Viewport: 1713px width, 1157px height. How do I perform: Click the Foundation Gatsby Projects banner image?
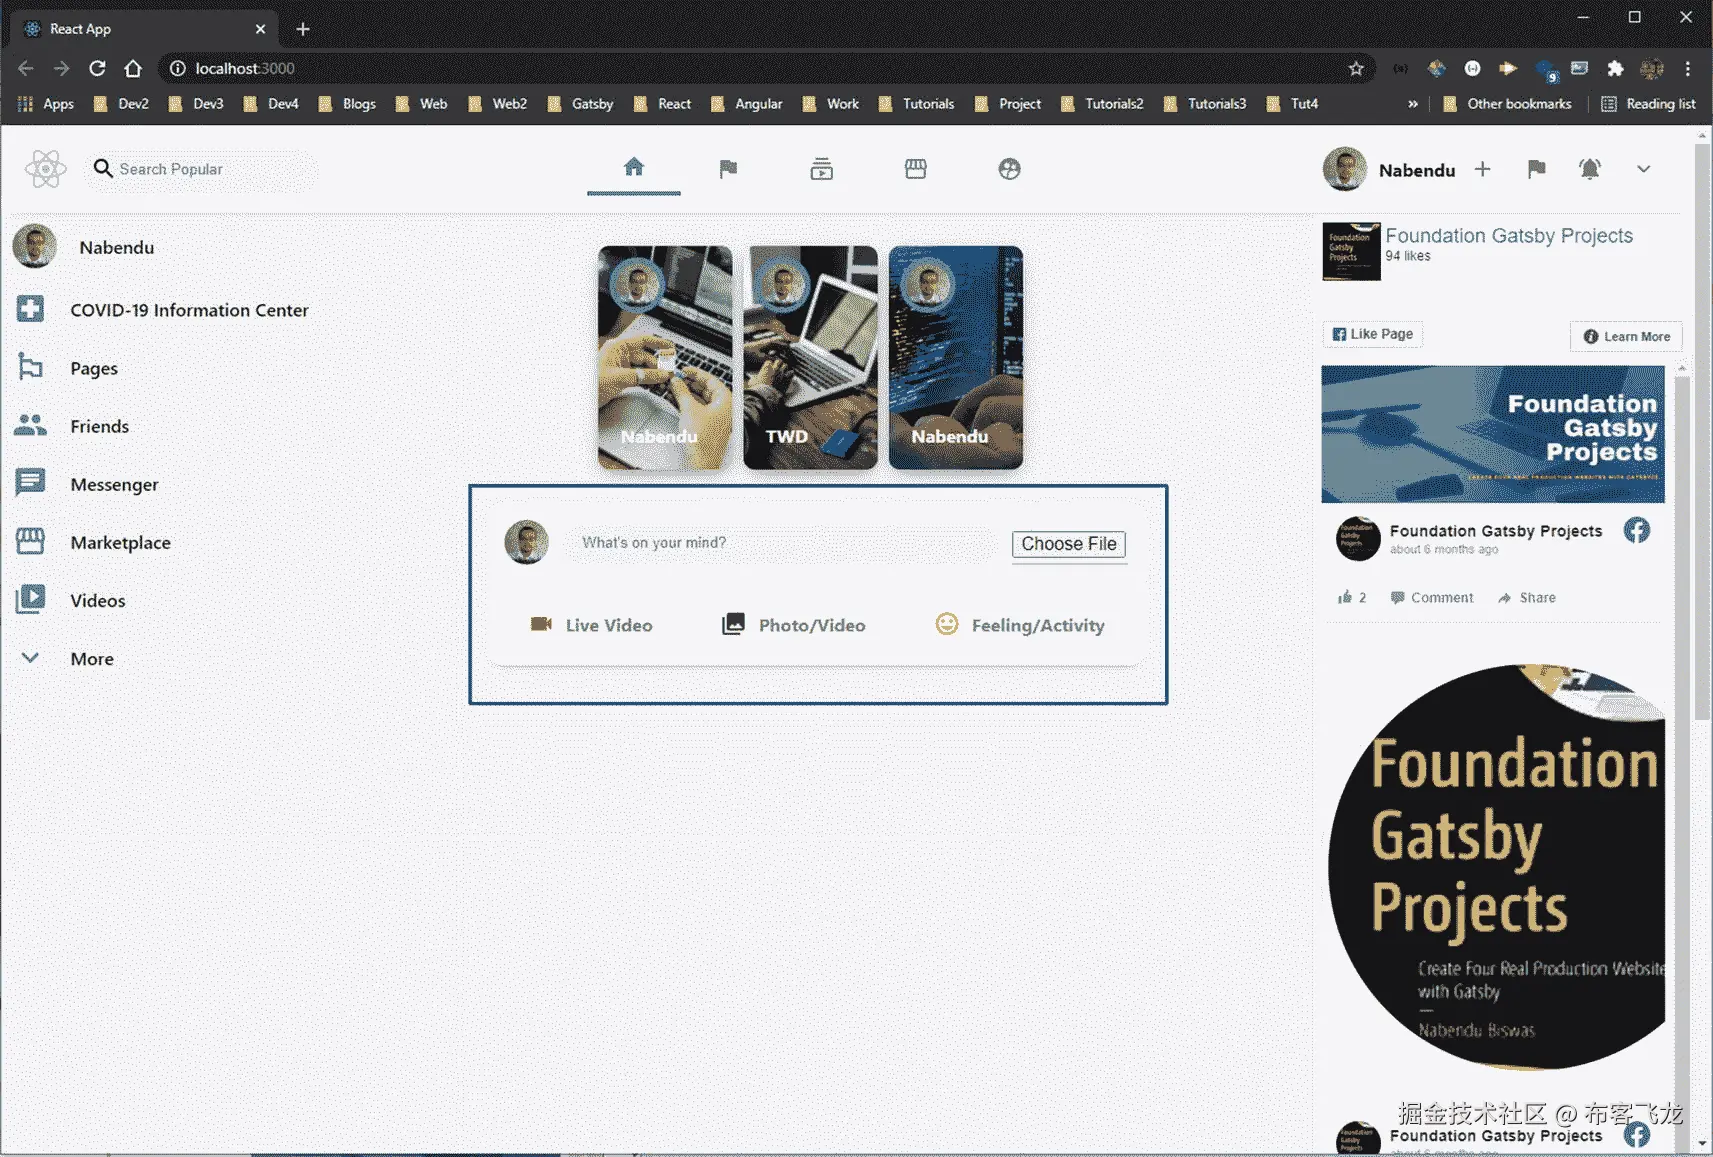coord(1493,434)
